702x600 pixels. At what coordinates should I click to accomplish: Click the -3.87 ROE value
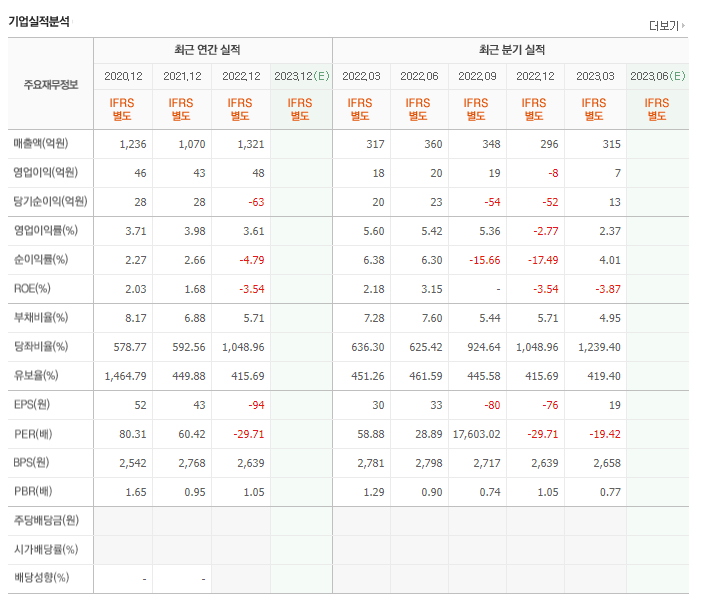(608, 289)
